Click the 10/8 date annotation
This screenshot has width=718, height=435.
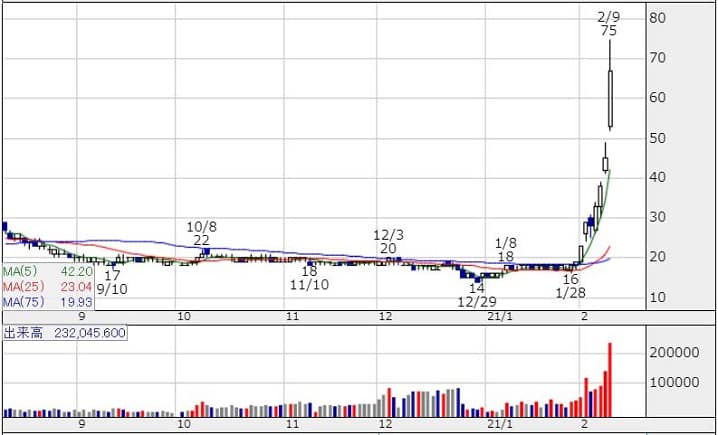(x=201, y=227)
